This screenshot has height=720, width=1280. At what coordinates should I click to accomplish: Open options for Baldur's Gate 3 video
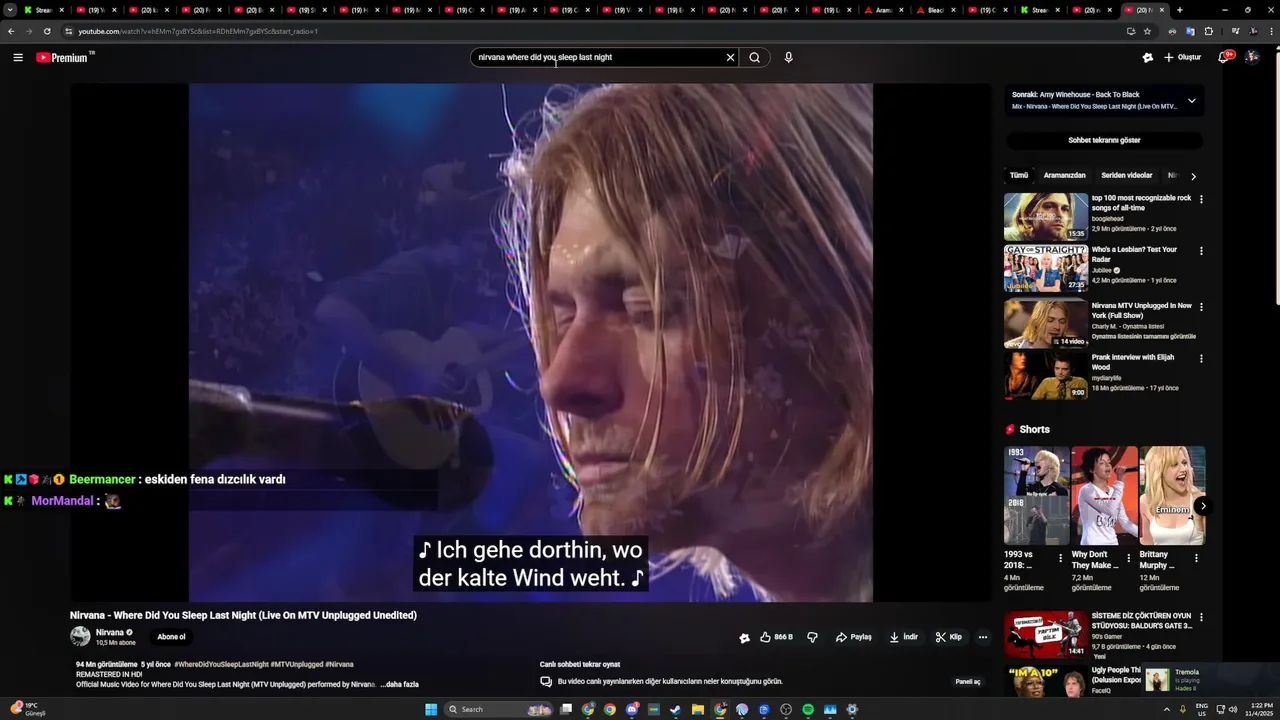coord(1201,617)
